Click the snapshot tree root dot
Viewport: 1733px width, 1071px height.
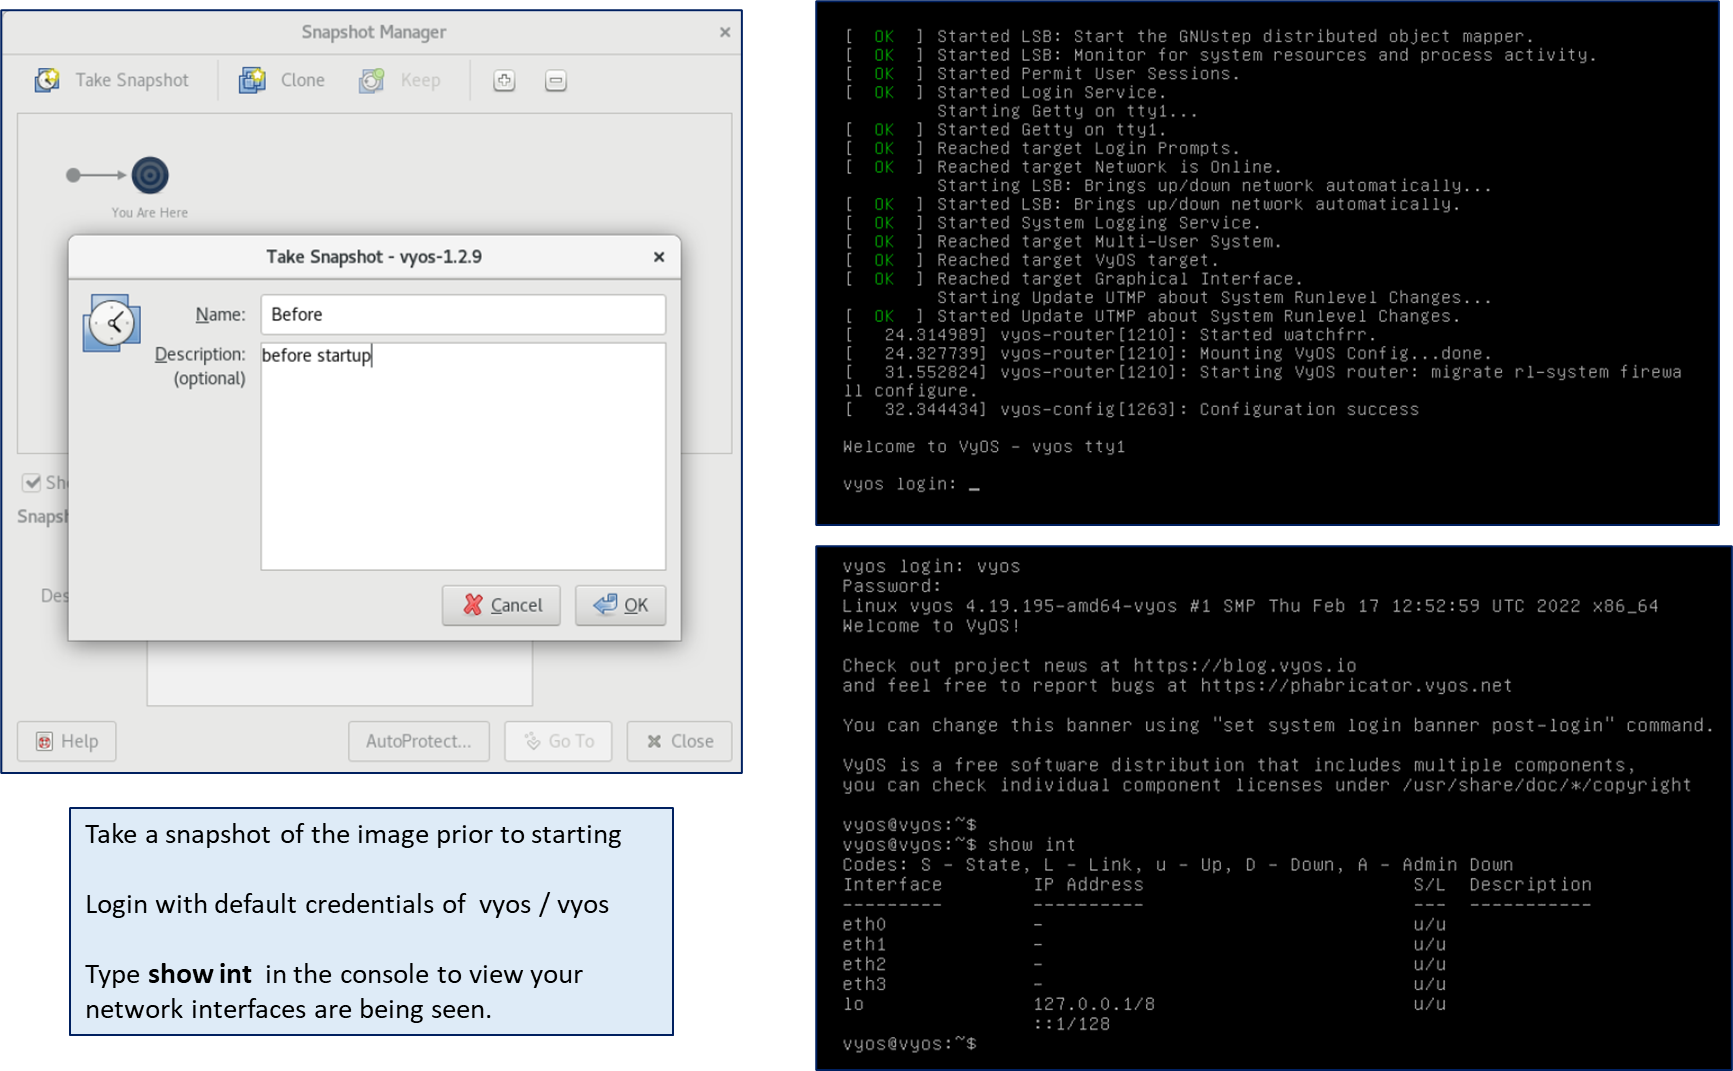73,175
